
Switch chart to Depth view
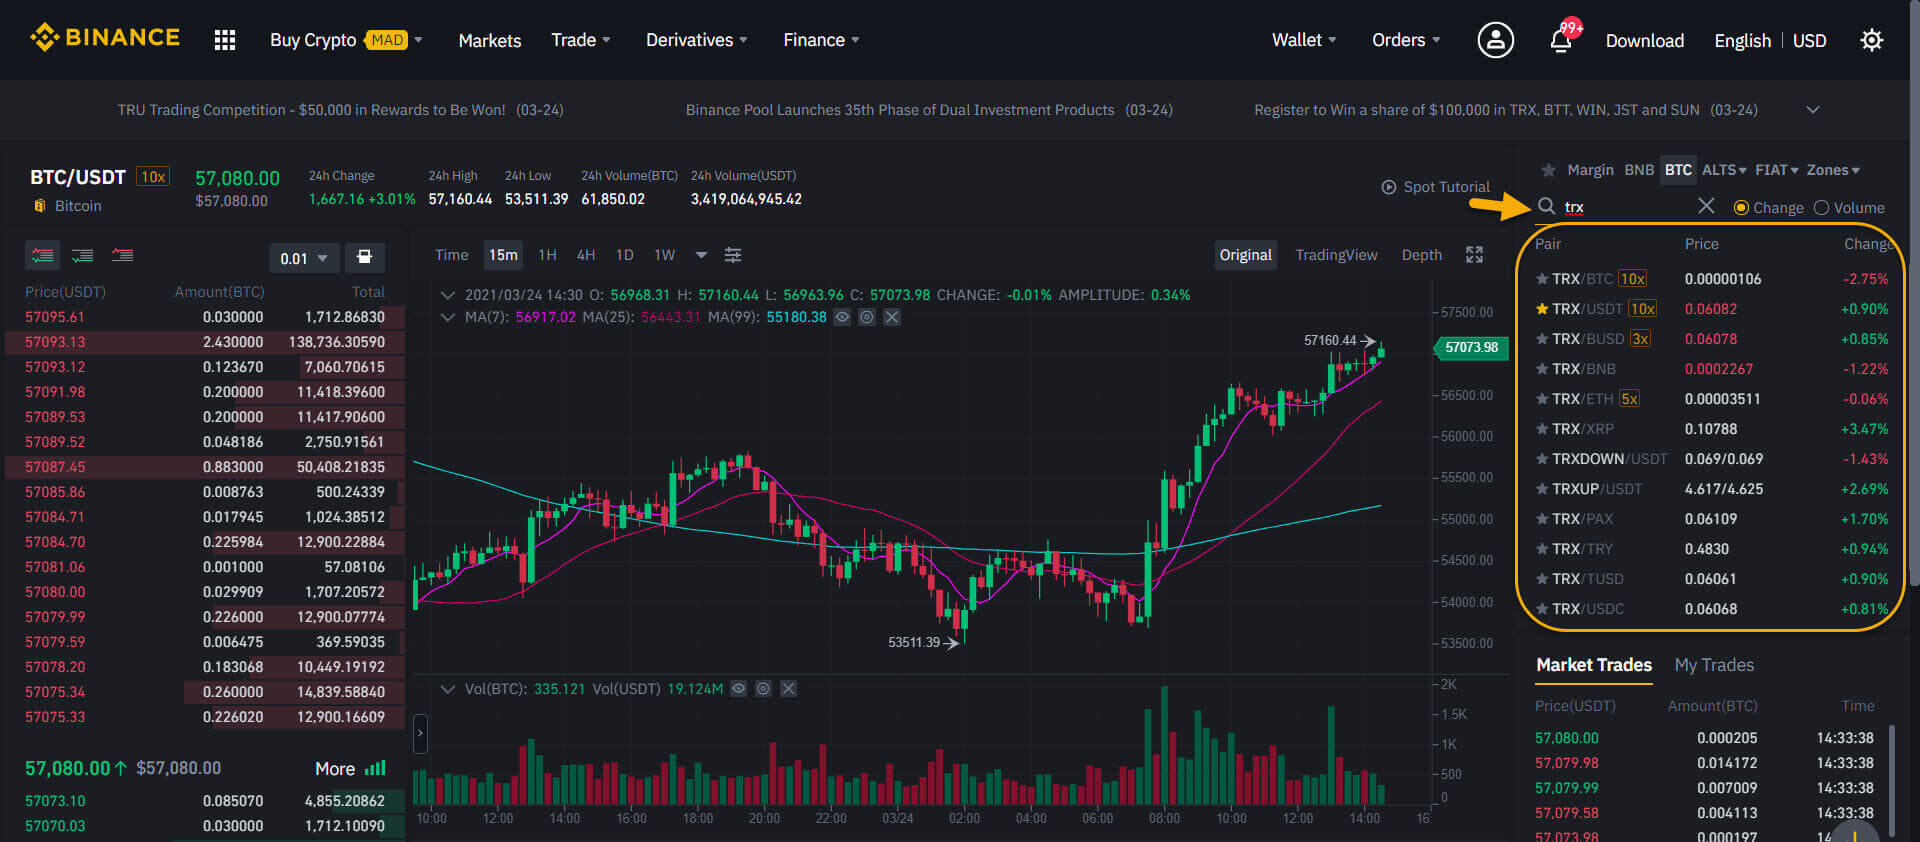pos(1421,255)
